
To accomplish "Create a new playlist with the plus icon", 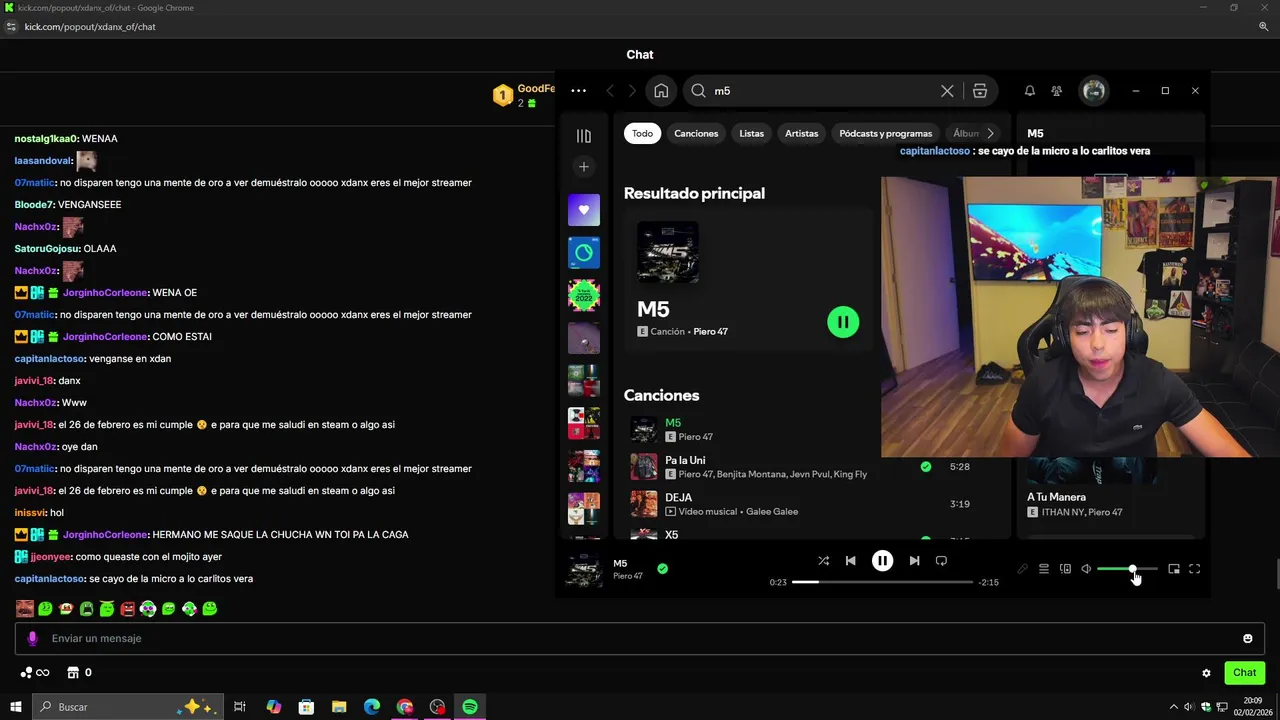I will [x=584, y=166].
